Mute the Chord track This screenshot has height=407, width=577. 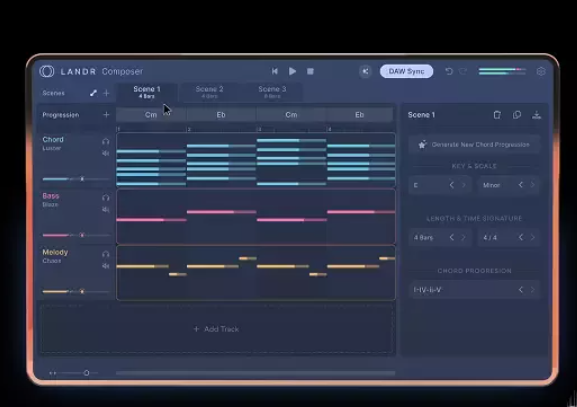[106, 153]
